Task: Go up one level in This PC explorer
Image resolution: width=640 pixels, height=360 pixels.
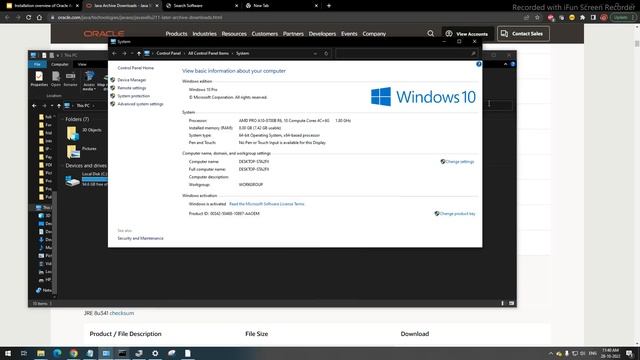Action: click(x=59, y=106)
